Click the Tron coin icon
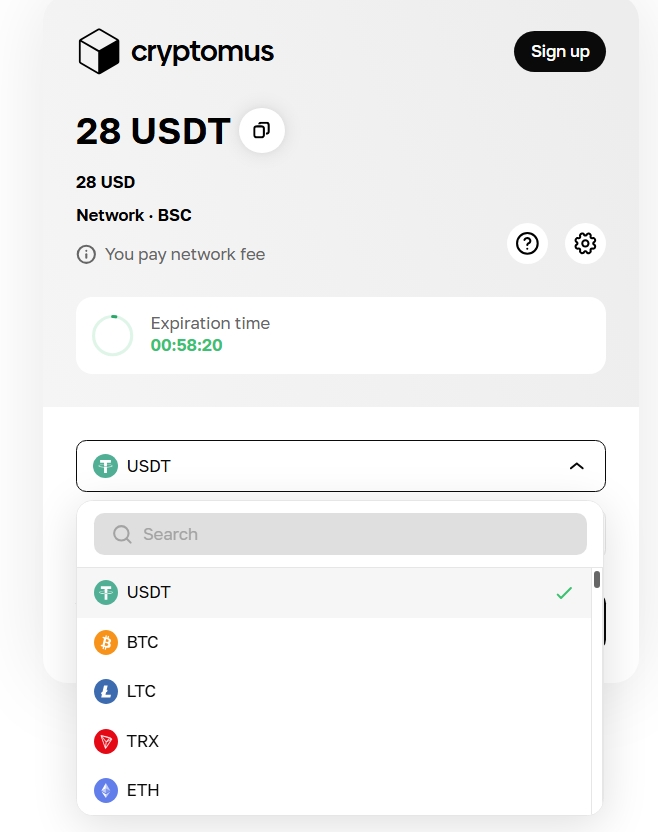This screenshot has width=658, height=832. pyautogui.click(x=106, y=741)
